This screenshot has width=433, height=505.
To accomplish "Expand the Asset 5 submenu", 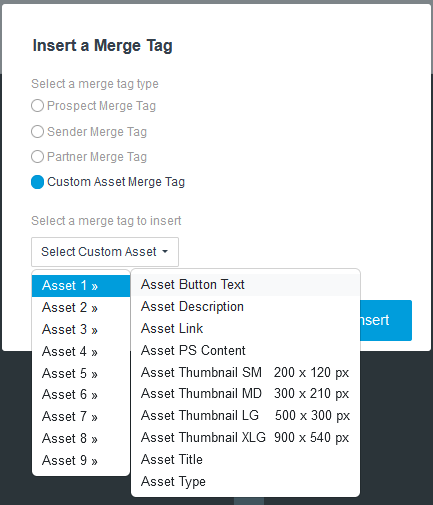I will [81, 373].
